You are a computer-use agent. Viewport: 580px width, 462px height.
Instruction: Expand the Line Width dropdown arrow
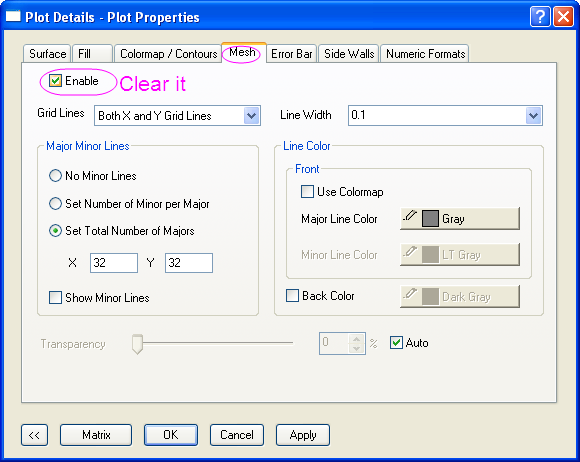tap(533, 116)
